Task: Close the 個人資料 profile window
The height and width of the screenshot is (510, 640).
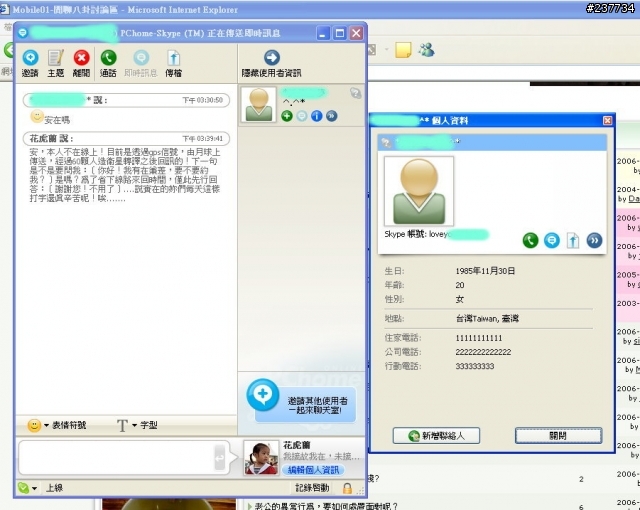Action: (x=607, y=120)
